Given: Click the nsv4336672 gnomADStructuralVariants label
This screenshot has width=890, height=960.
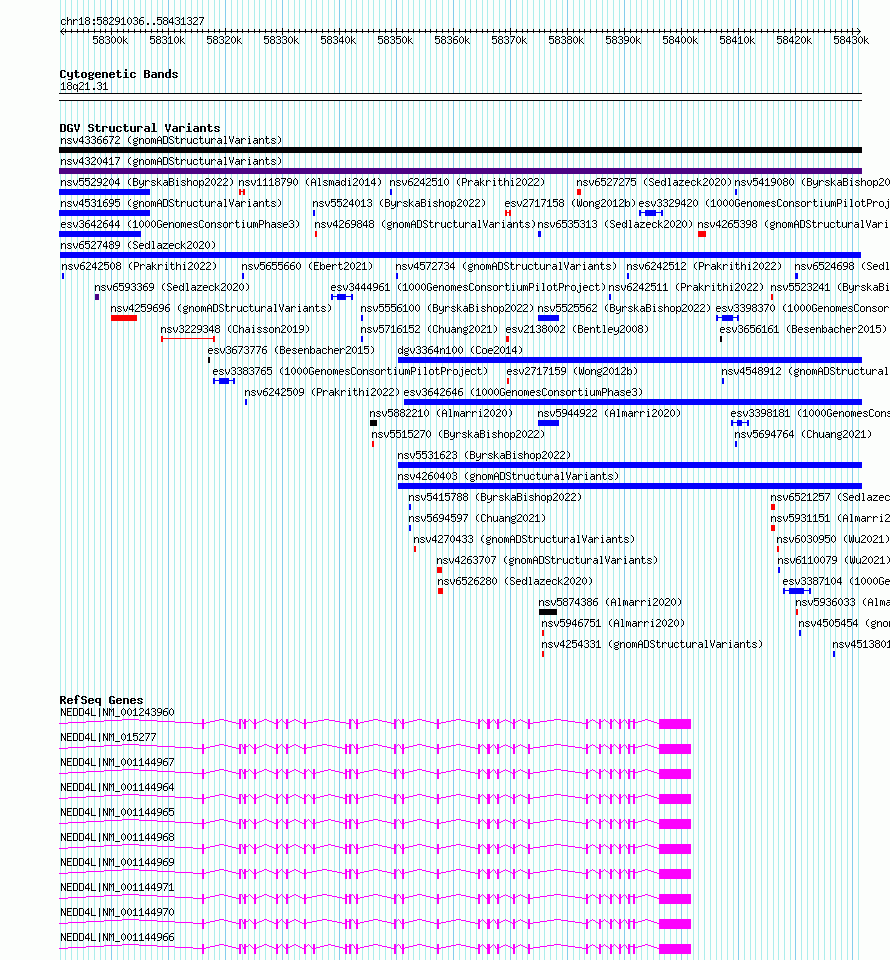Looking at the screenshot, I should pos(171,140).
